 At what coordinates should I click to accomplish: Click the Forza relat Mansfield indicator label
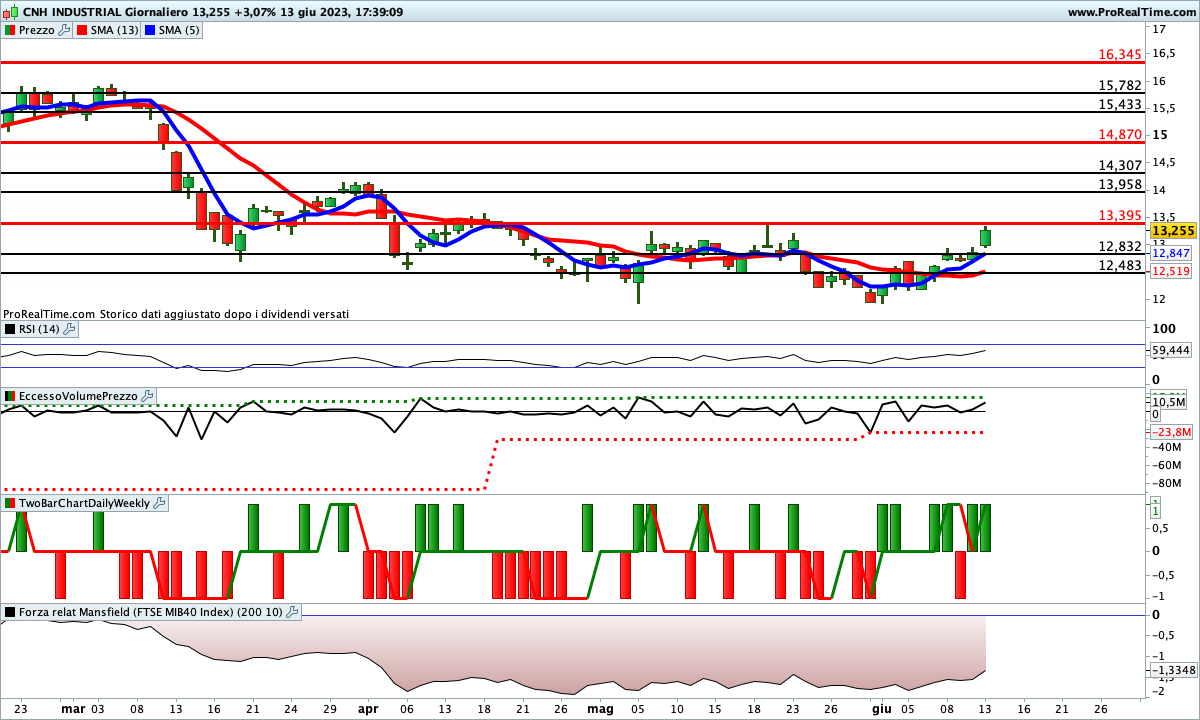pos(150,612)
